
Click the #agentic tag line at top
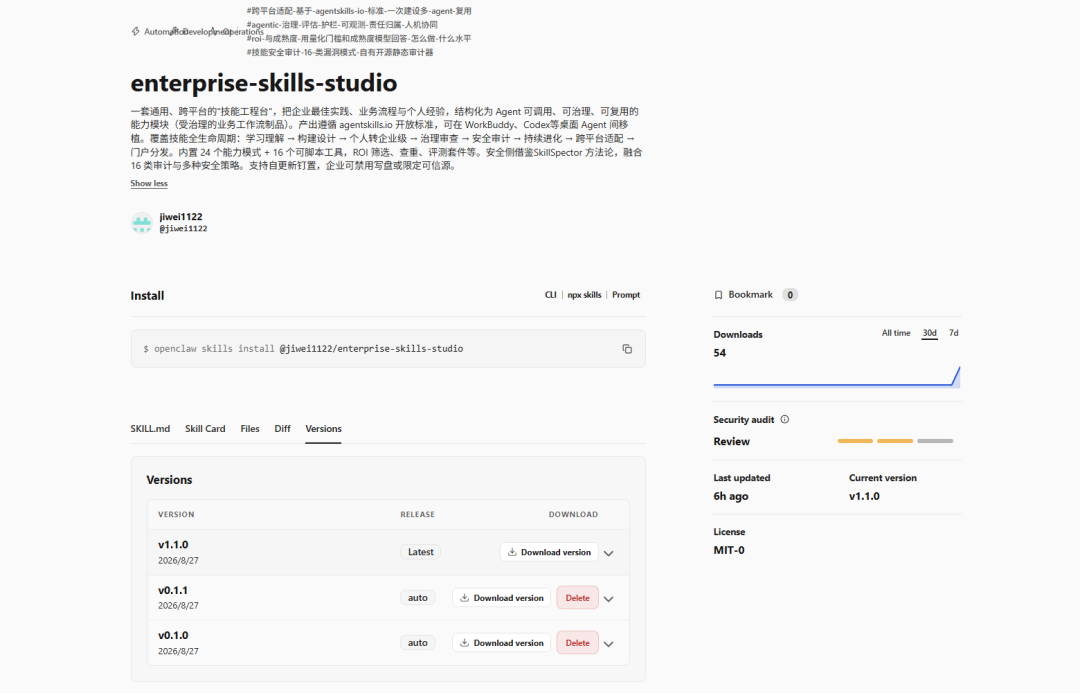(342, 25)
